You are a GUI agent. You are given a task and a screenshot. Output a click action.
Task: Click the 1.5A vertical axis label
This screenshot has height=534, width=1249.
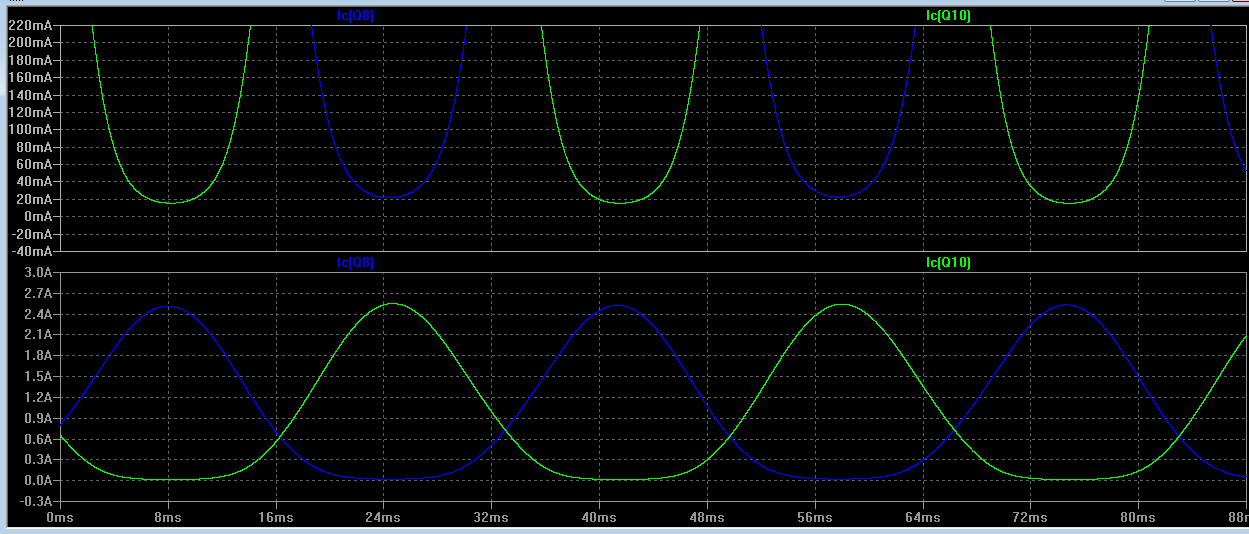pyautogui.click(x=38, y=376)
